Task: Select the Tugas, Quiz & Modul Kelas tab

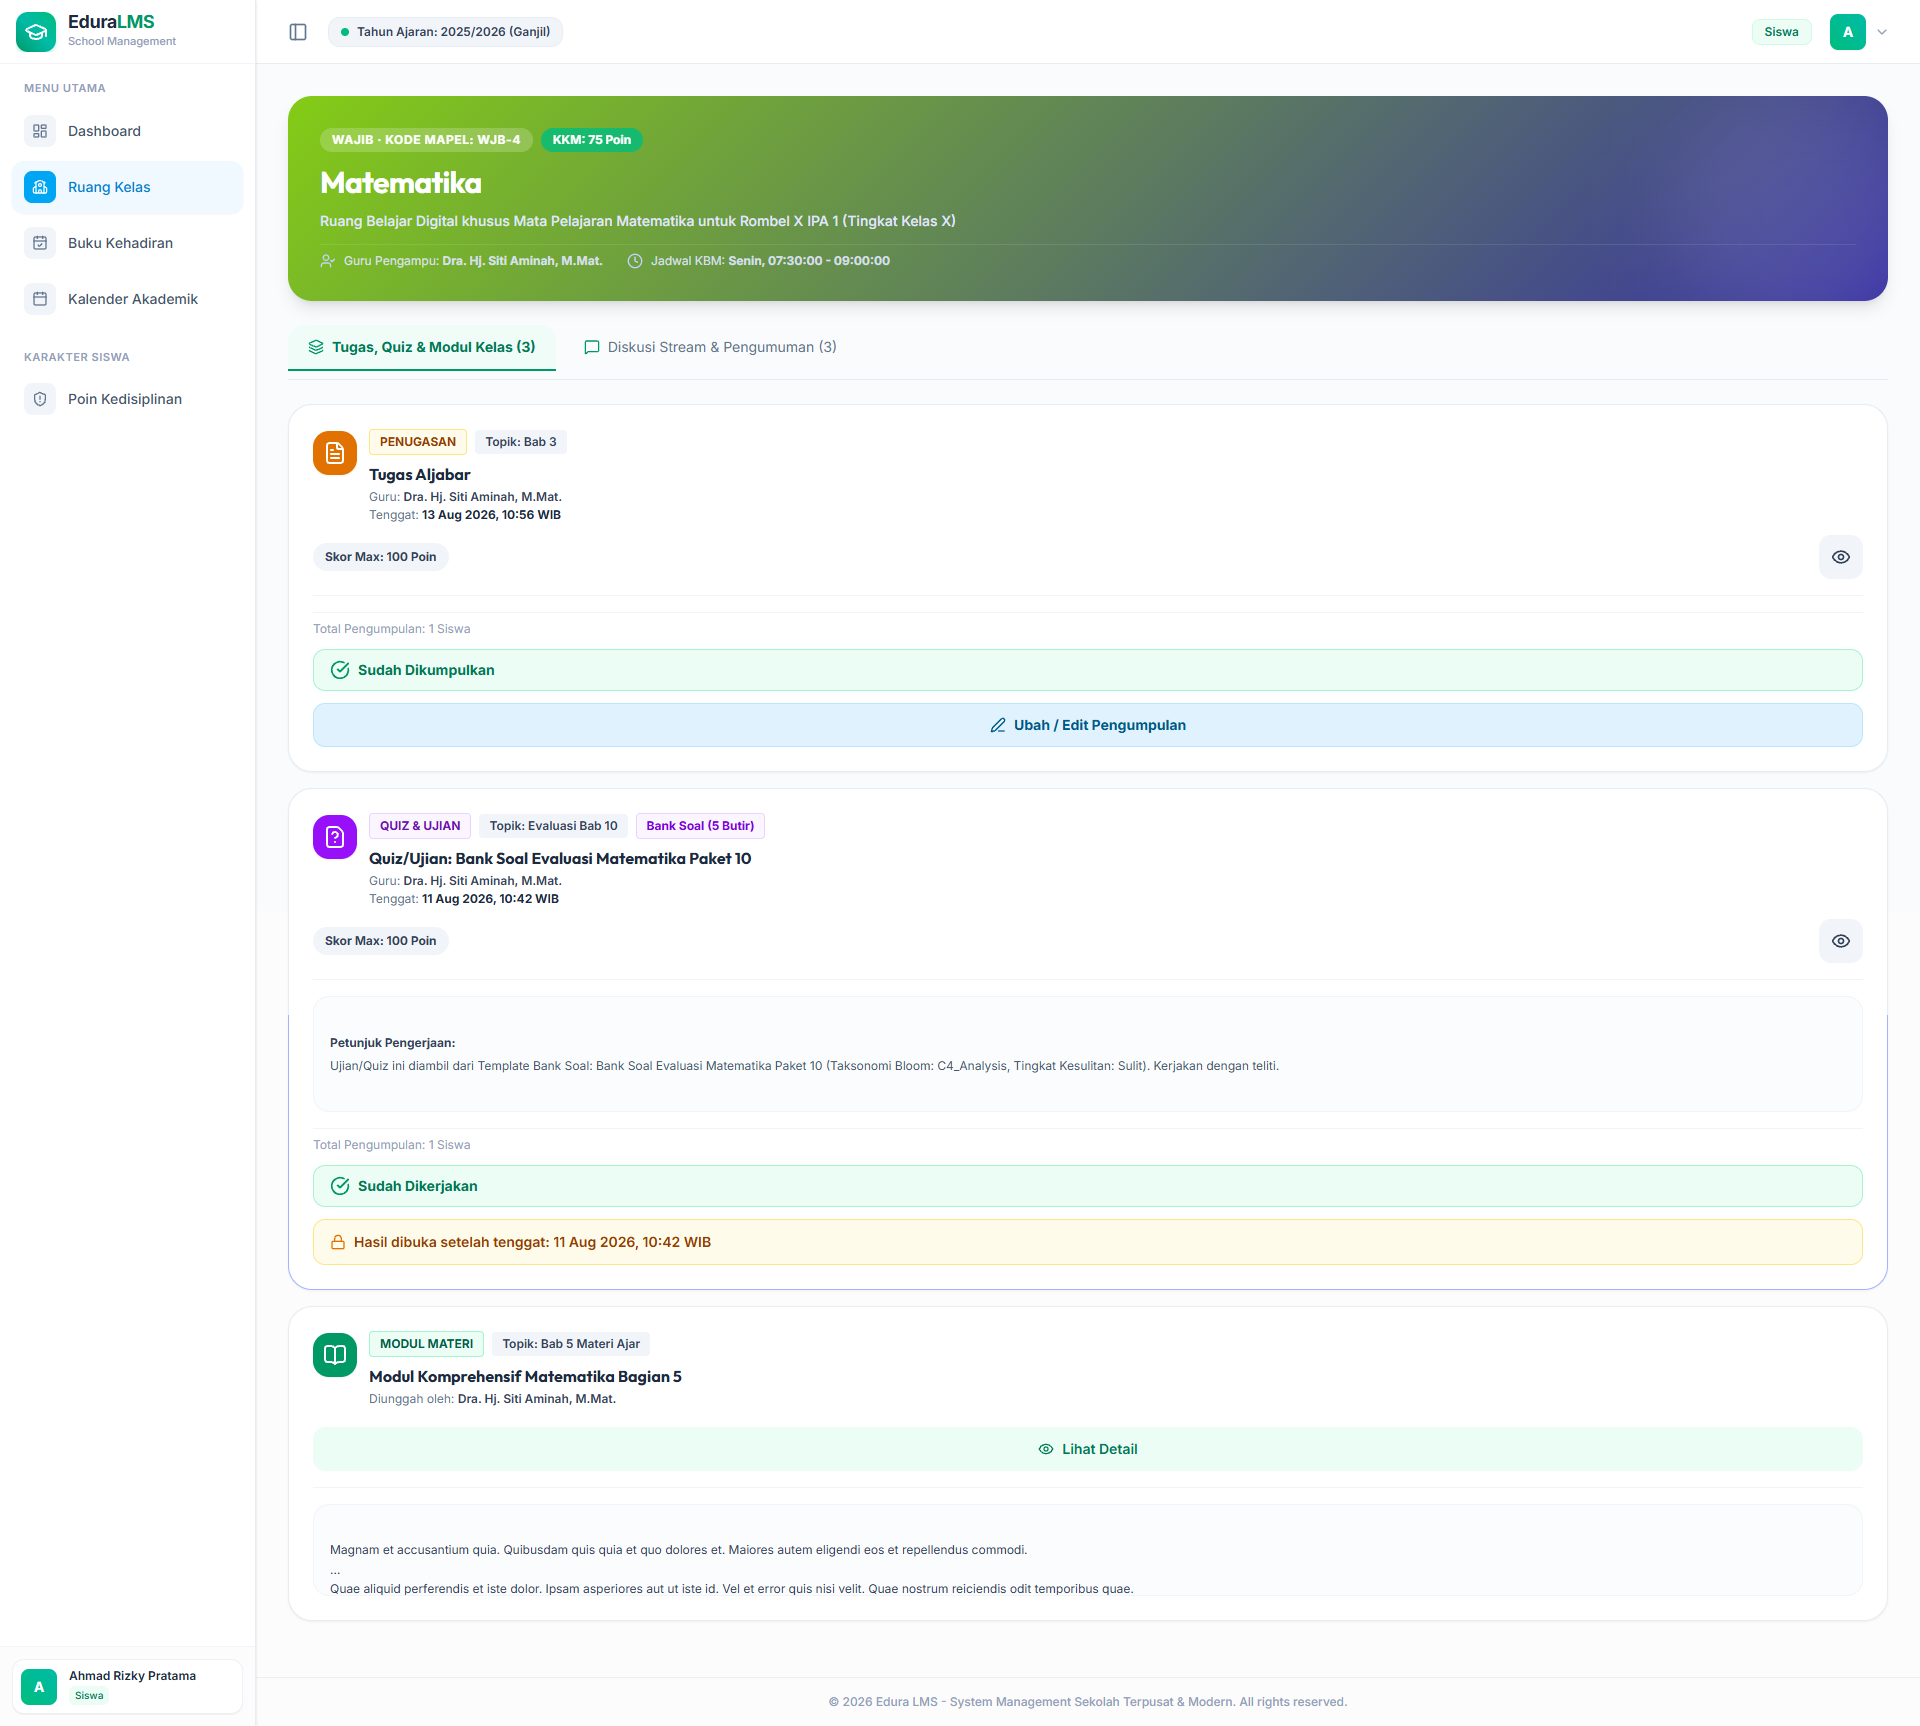Action: point(422,347)
